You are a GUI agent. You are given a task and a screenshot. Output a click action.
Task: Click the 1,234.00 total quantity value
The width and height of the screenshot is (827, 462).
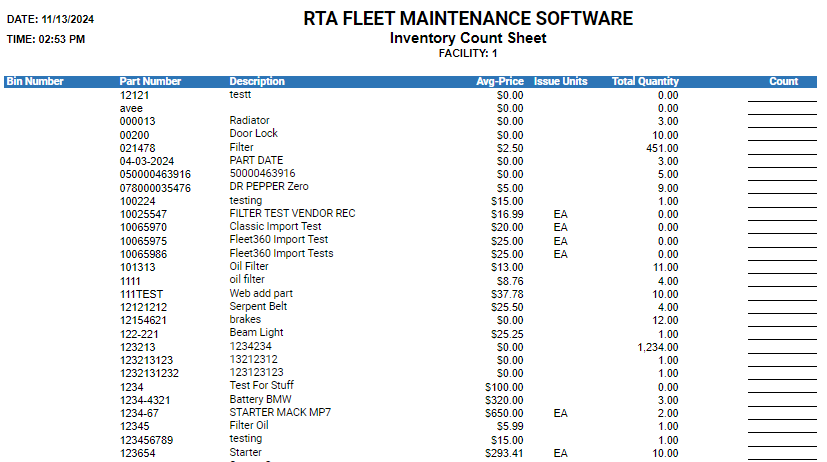click(x=657, y=347)
